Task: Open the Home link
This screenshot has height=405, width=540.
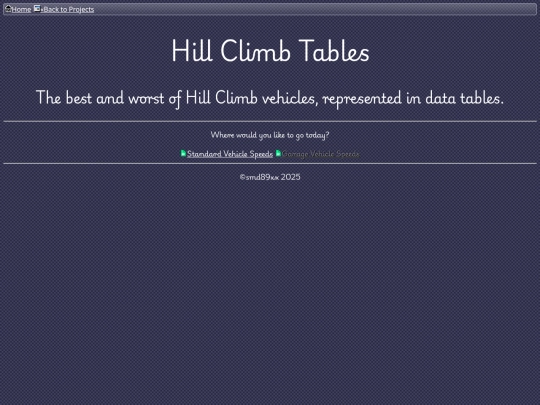Action: click(x=21, y=10)
